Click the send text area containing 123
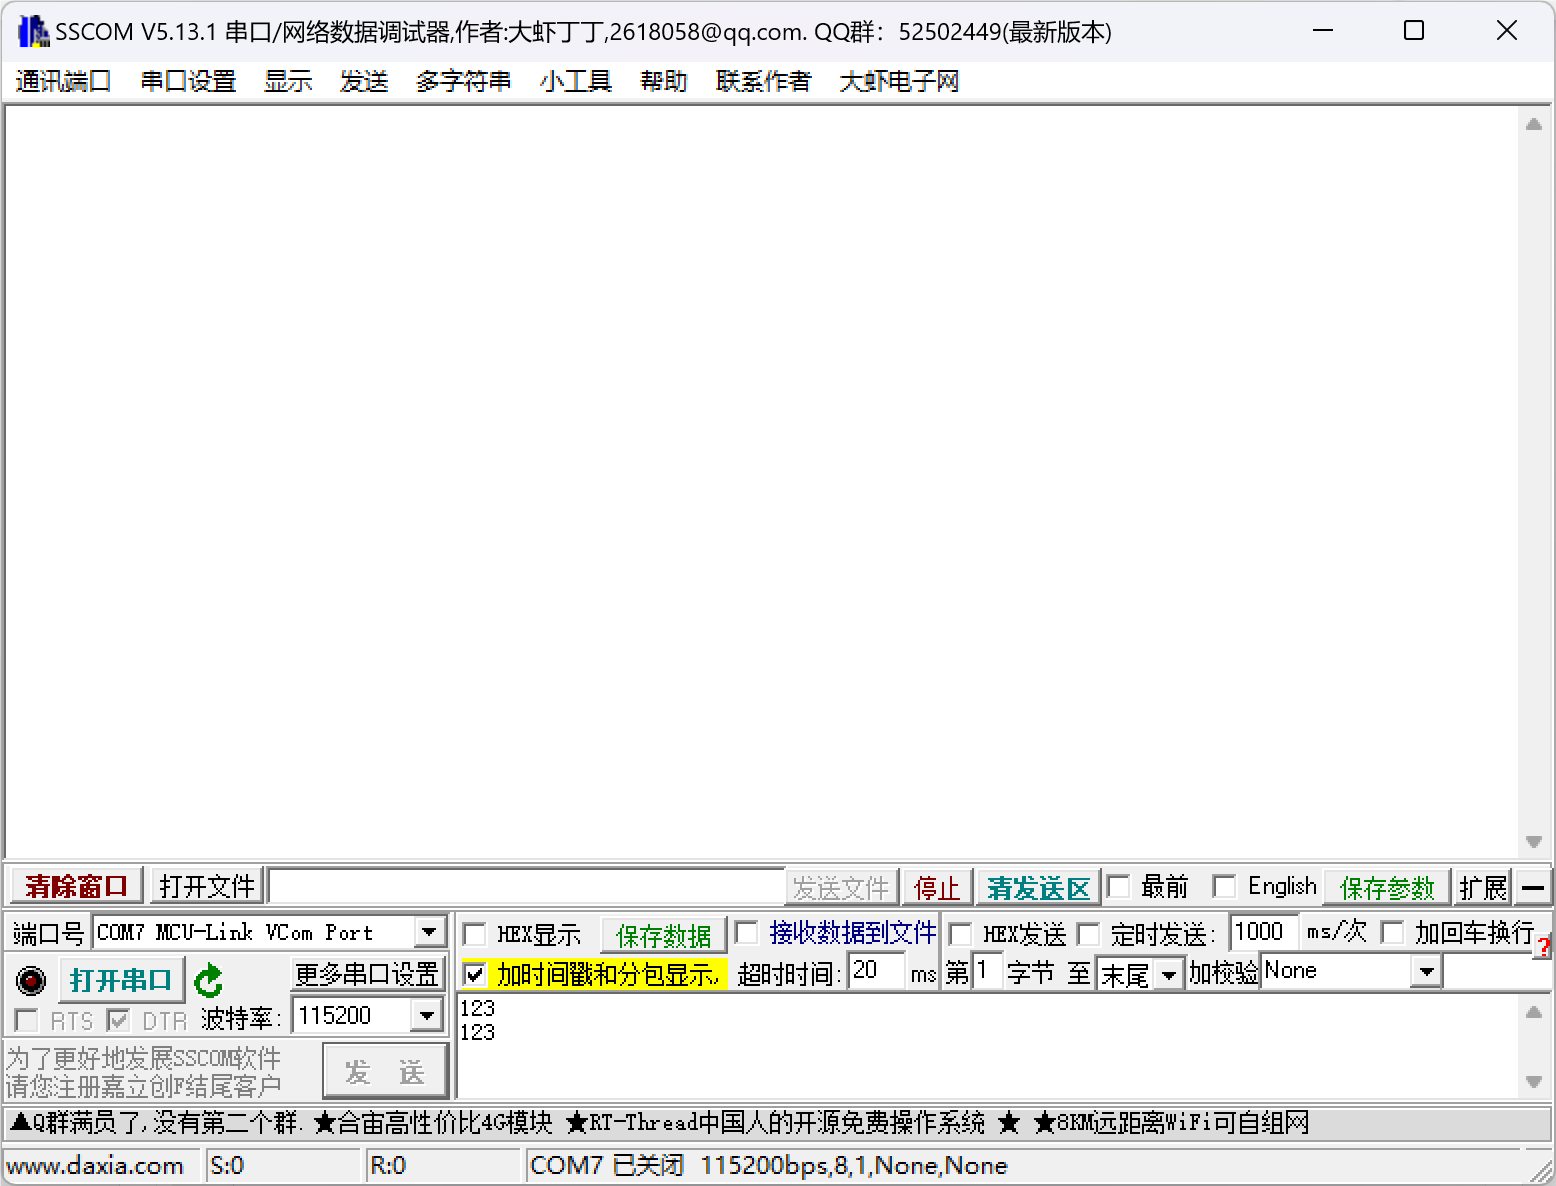The width and height of the screenshot is (1556, 1186). (988, 1047)
